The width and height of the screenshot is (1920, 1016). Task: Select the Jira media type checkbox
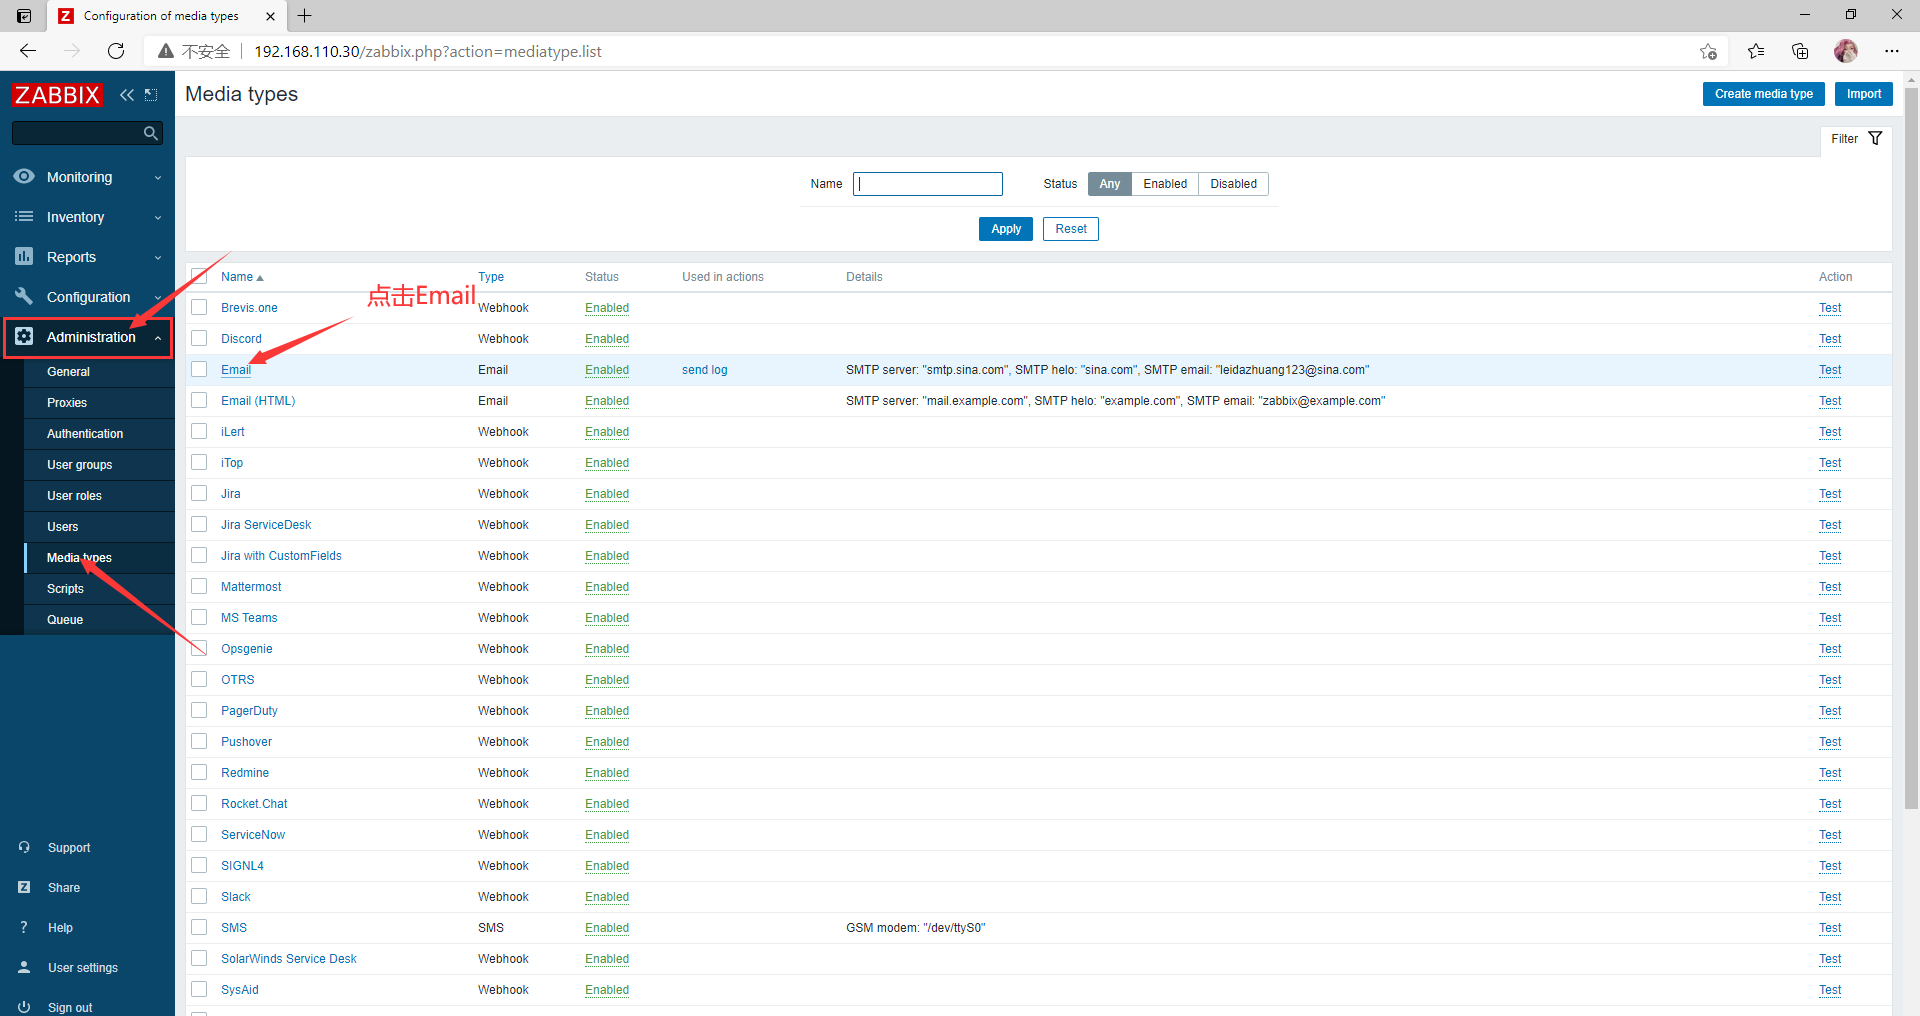coord(200,494)
